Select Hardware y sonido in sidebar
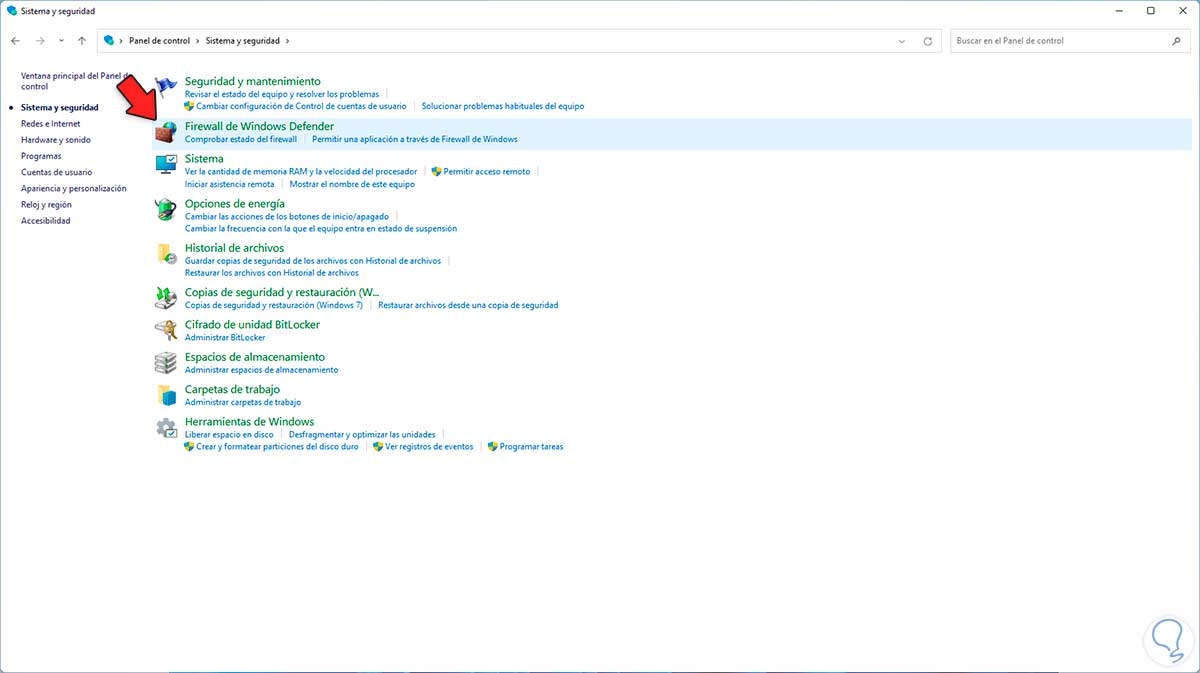1200x673 pixels. point(56,140)
